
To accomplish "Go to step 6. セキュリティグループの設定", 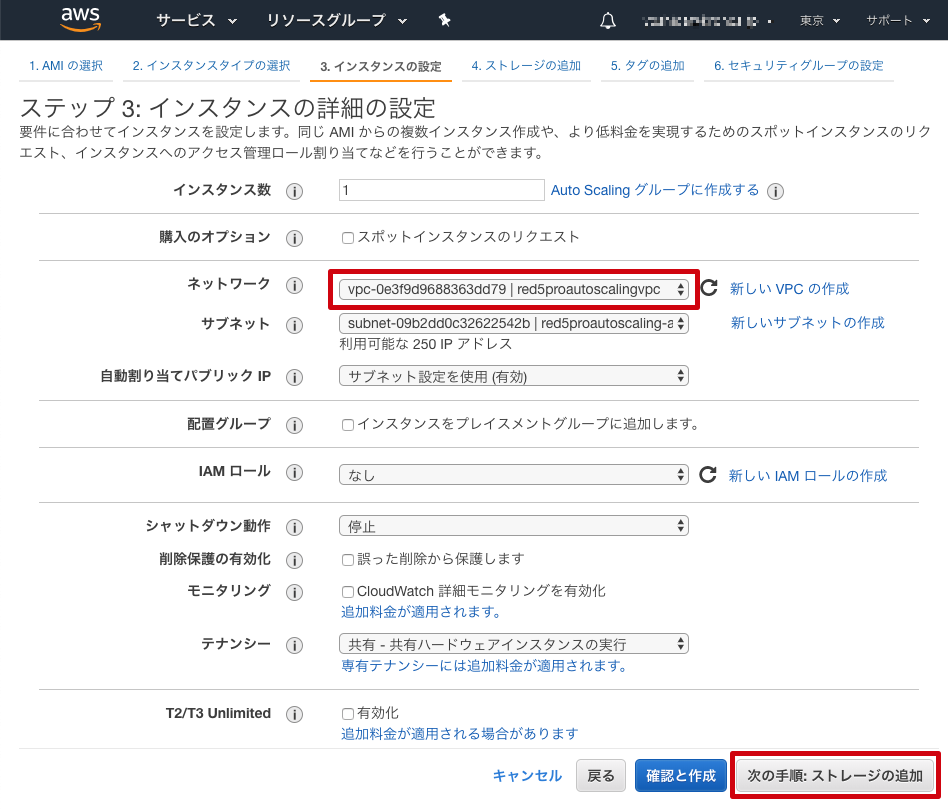I will coord(799,65).
